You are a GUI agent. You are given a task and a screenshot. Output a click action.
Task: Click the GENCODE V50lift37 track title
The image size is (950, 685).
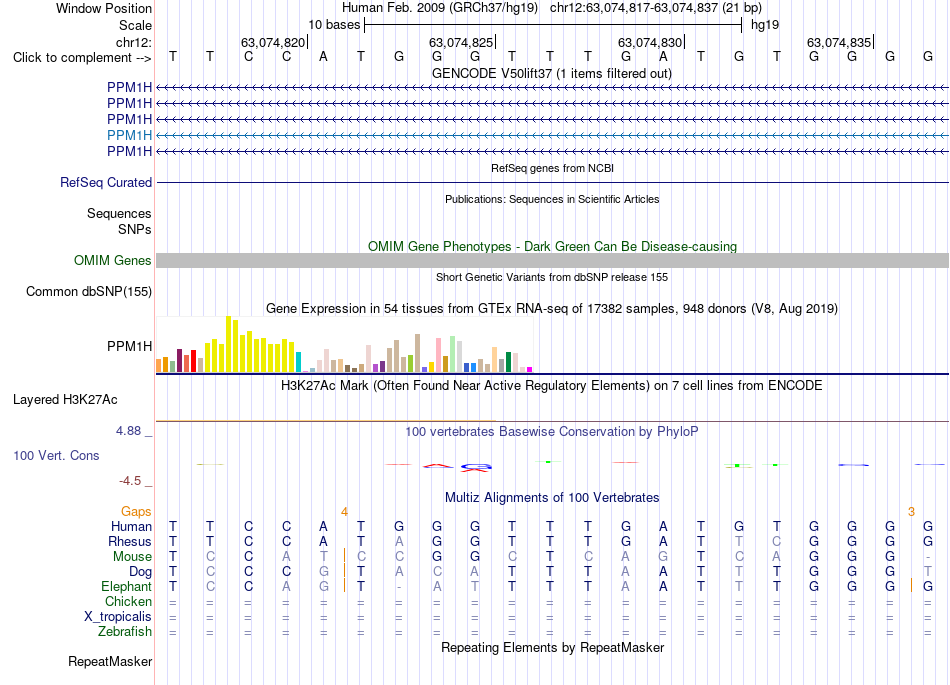(551, 73)
